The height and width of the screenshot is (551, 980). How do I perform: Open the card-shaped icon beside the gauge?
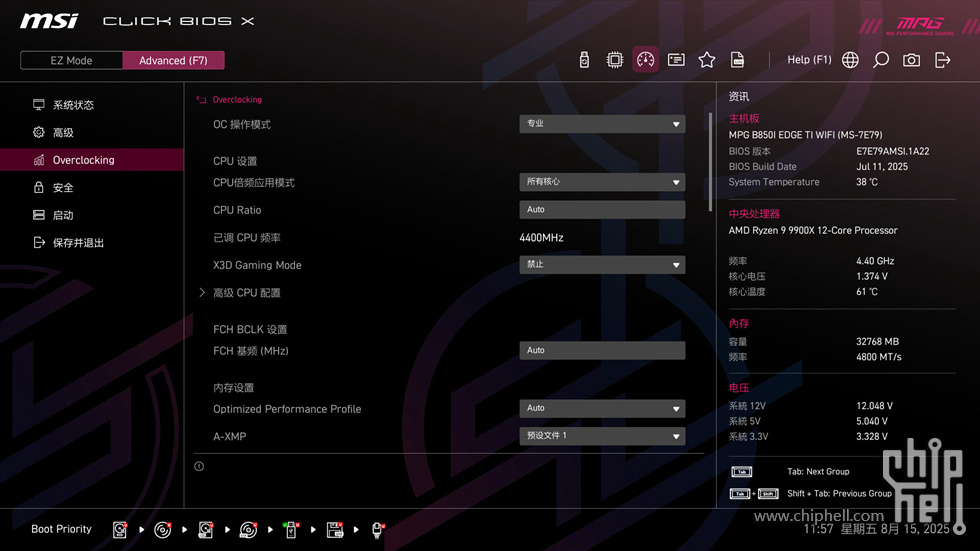(676, 60)
